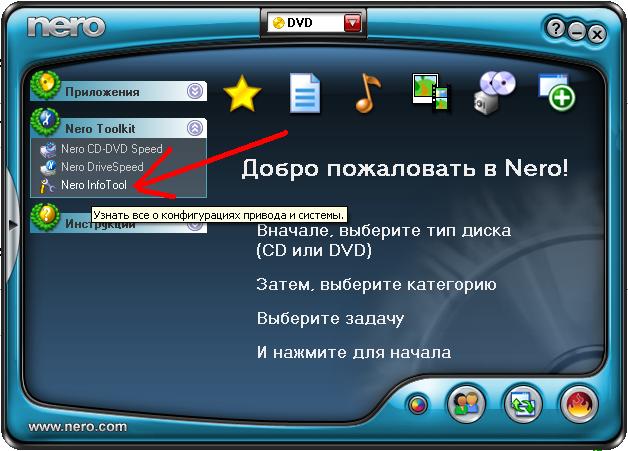Click the Выберите задачу text
The image size is (628, 451).
point(330,319)
